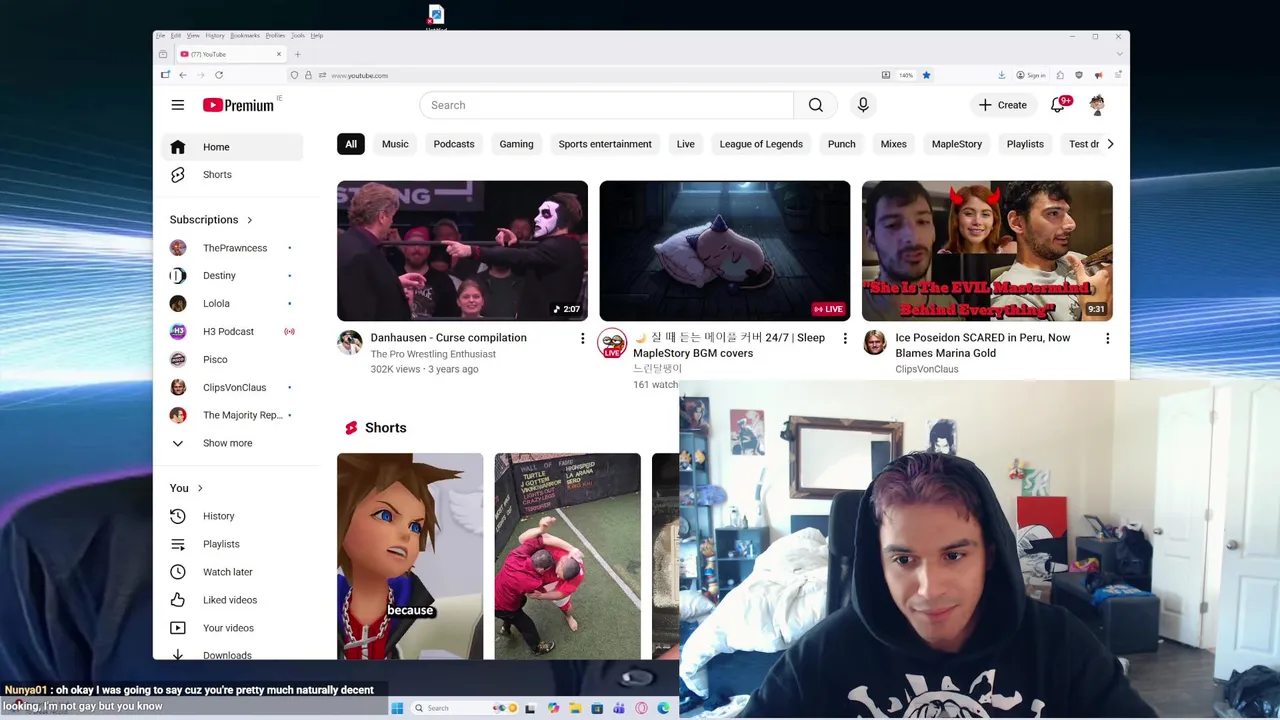Select the Live filter chip
This screenshot has height=720, width=1280.
(686, 144)
